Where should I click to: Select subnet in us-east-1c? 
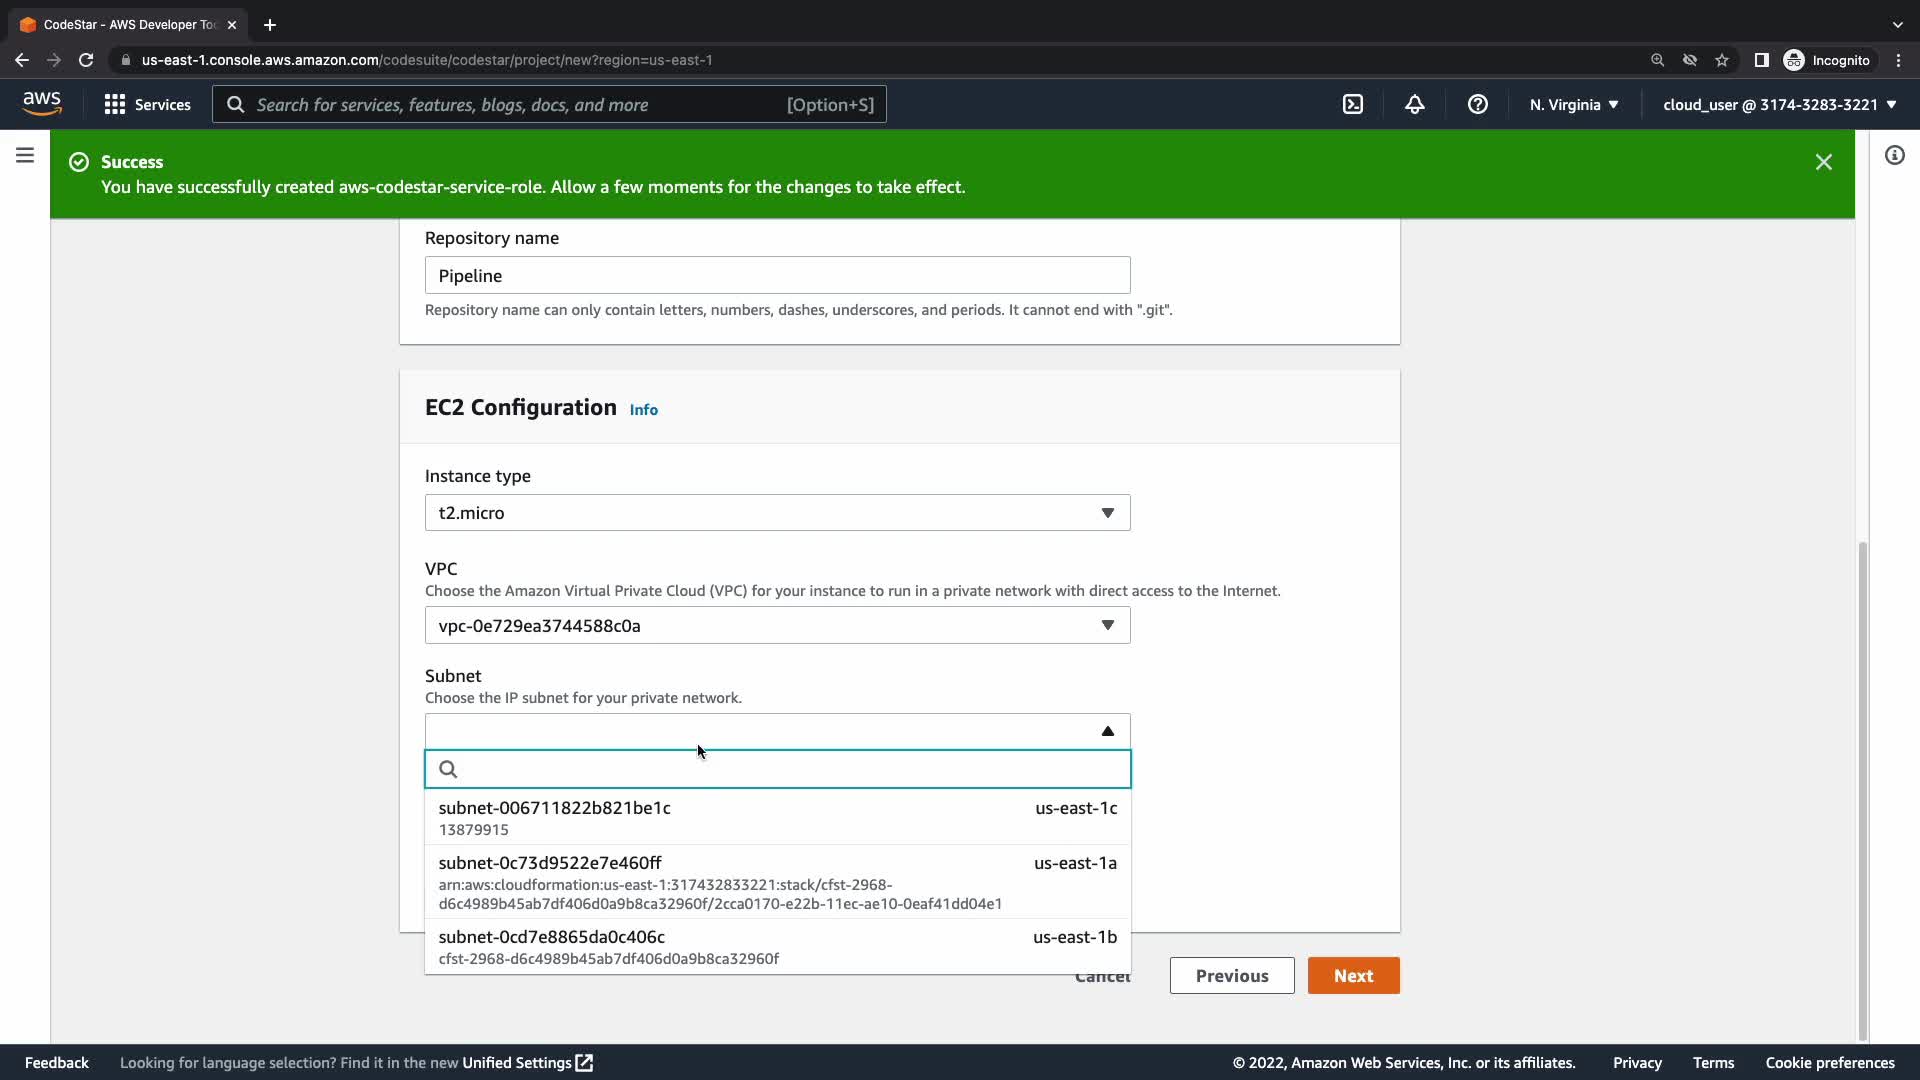pyautogui.click(x=777, y=817)
